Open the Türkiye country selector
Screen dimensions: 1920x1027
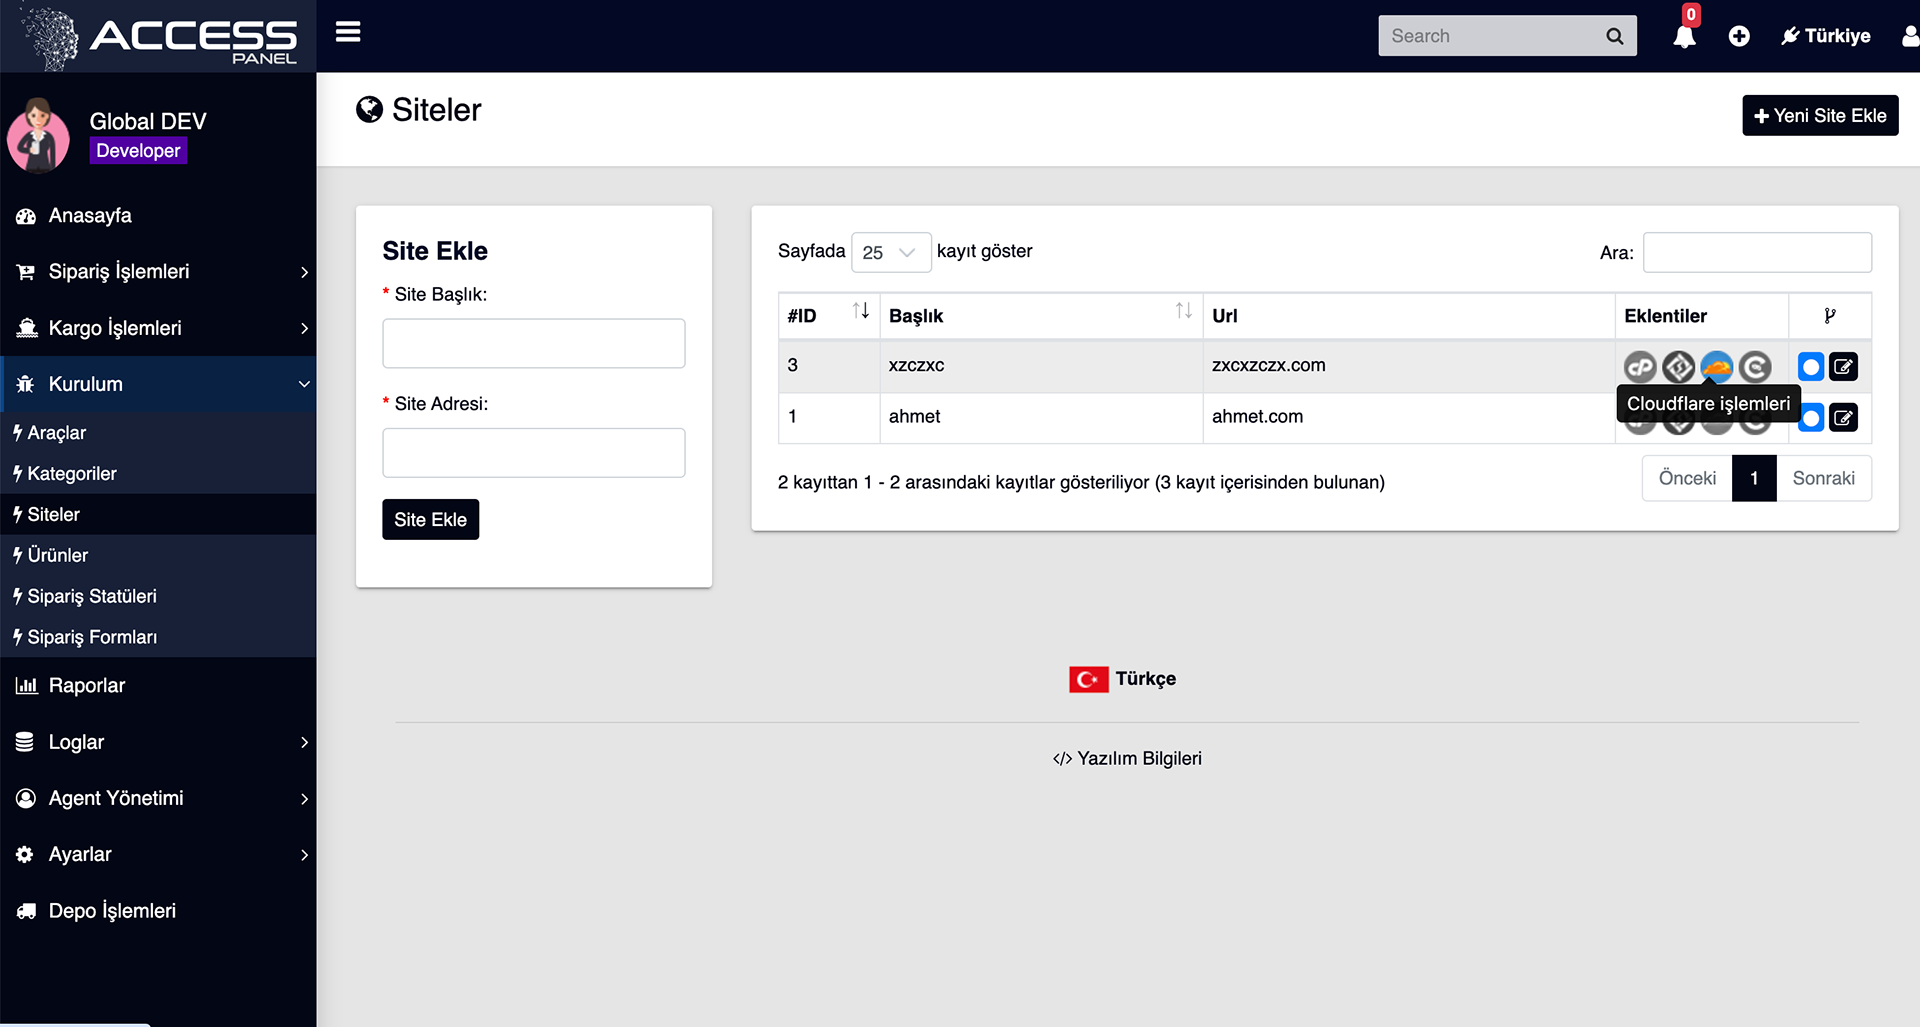click(1826, 36)
